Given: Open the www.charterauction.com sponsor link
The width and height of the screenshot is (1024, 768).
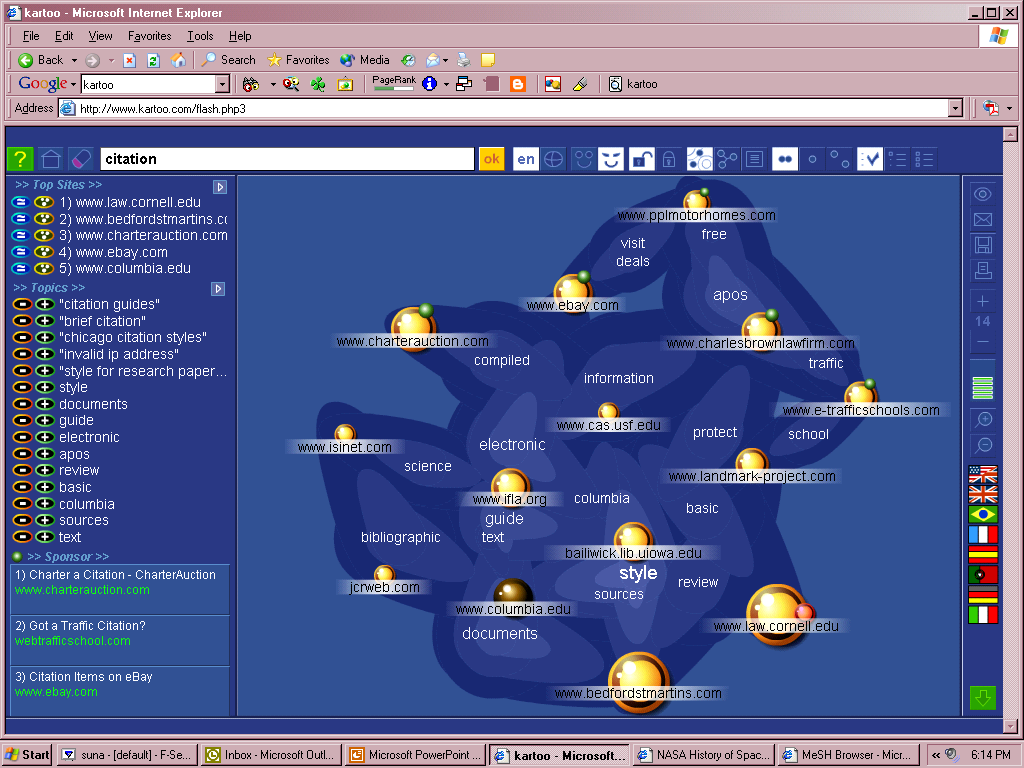Looking at the screenshot, I should coord(82,590).
